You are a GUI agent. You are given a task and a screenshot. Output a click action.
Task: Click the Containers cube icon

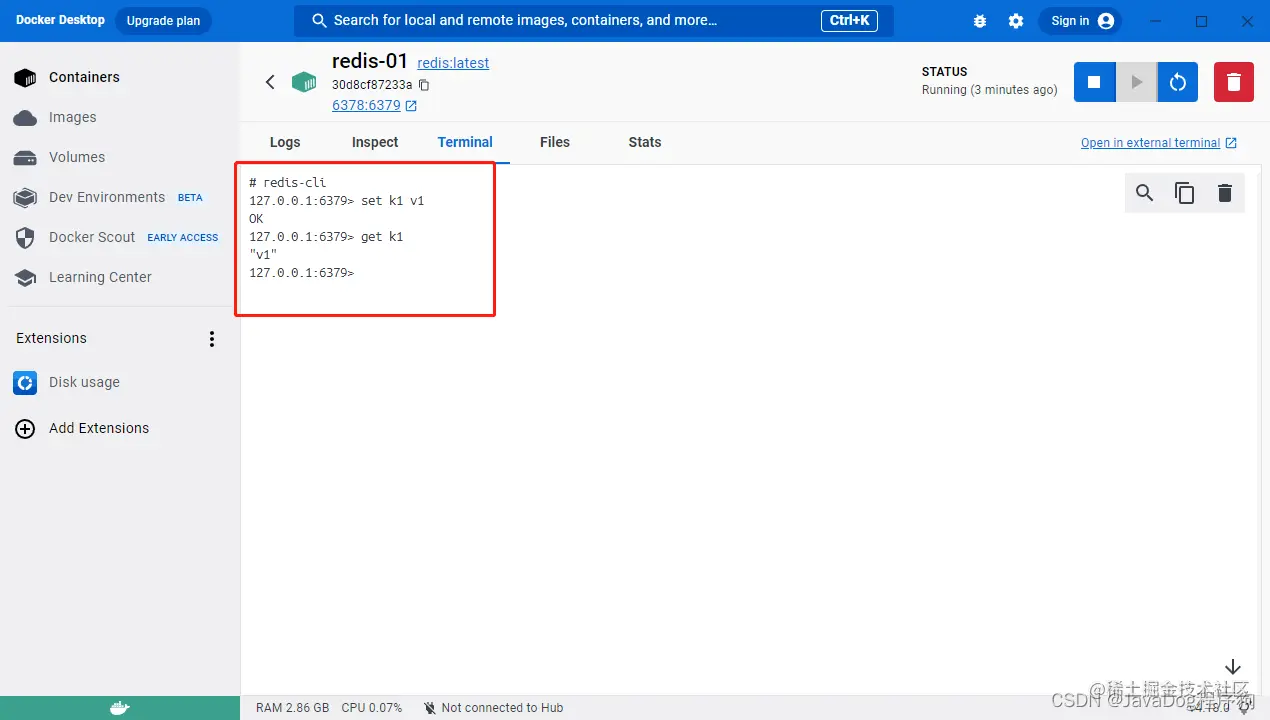[x=25, y=77]
